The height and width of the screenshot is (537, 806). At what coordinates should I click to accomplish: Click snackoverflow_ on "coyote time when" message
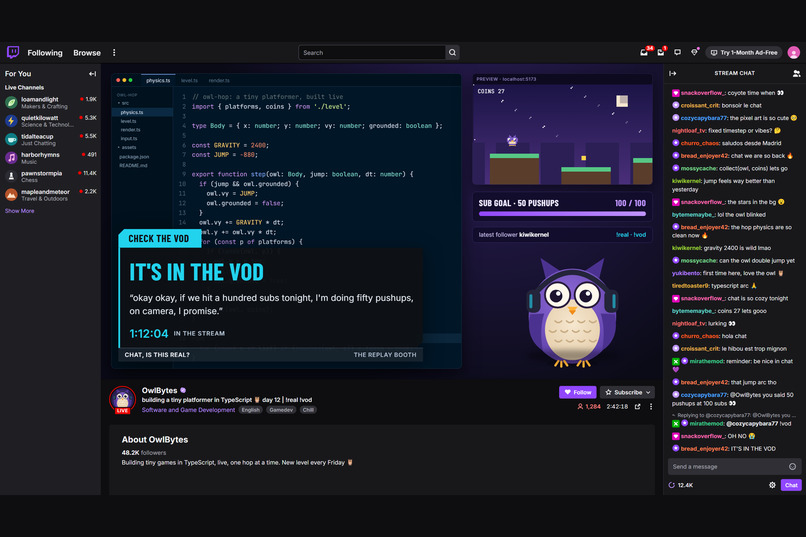point(703,93)
